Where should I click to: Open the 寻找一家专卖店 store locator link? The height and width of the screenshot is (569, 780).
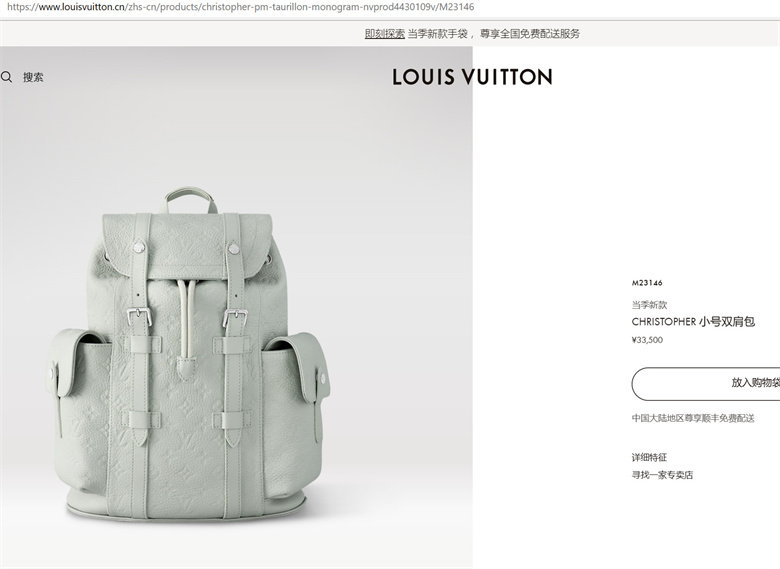click(x=662, y=475)
